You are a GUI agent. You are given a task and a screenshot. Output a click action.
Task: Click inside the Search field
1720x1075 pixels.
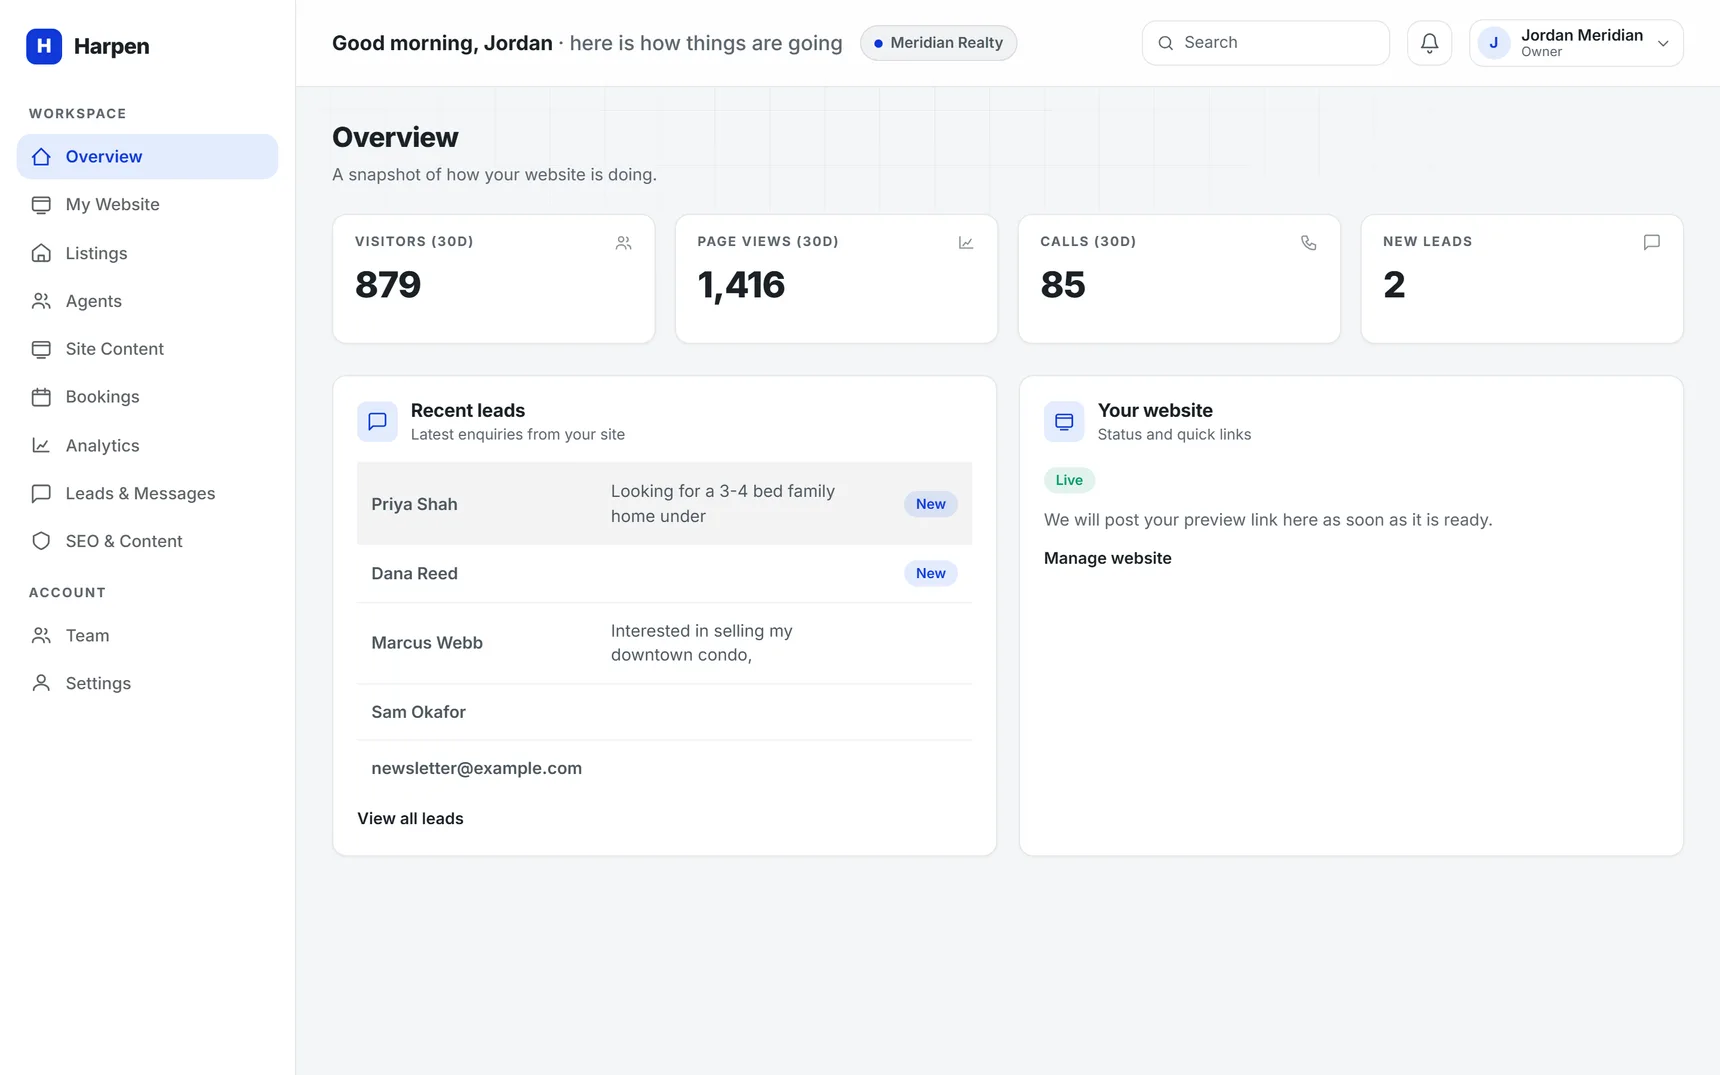tap(1265, 43)
